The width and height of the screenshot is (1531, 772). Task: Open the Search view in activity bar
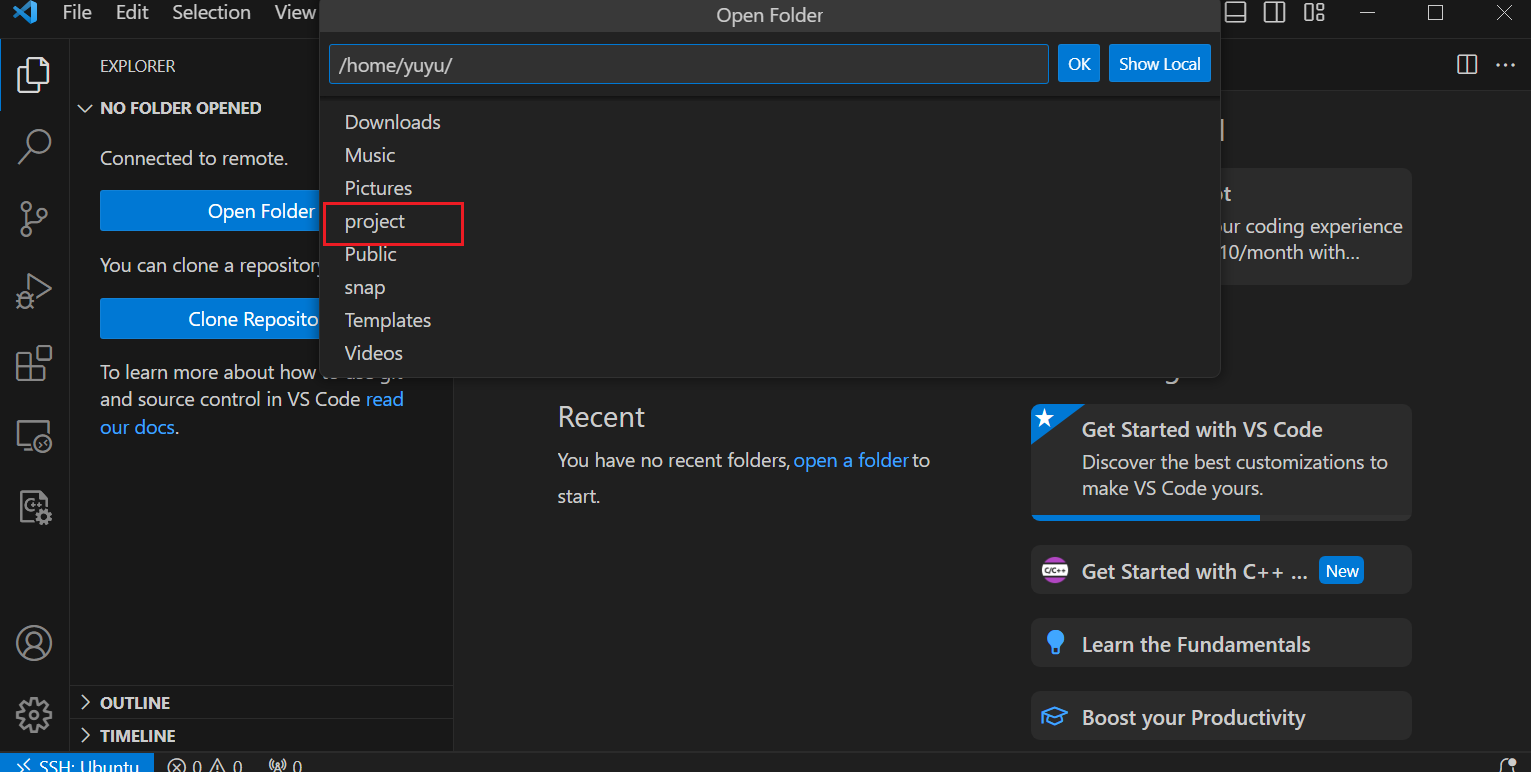click(34, 146)
